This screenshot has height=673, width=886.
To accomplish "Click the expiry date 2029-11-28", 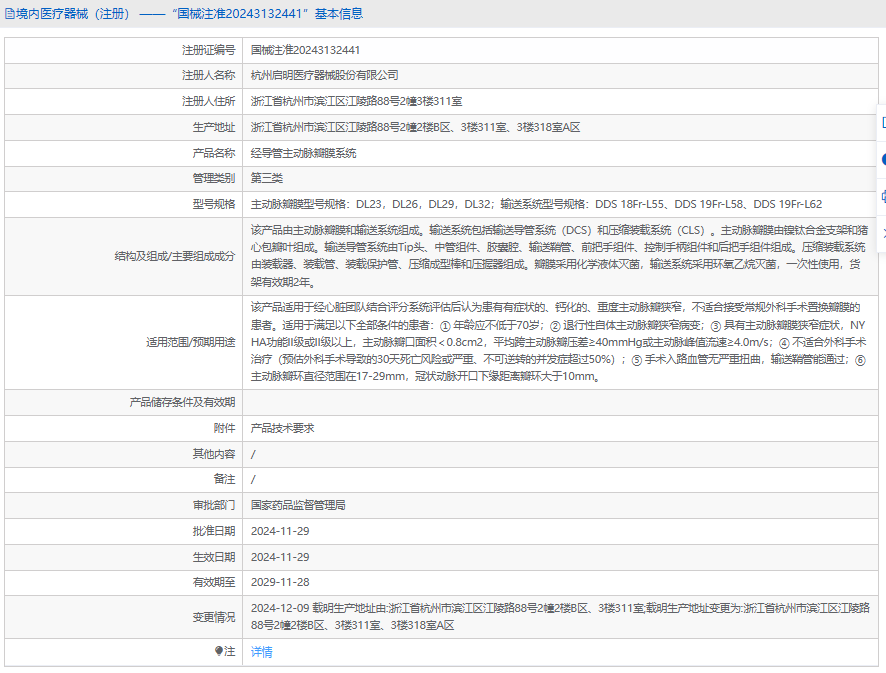I will coord(280,582).
